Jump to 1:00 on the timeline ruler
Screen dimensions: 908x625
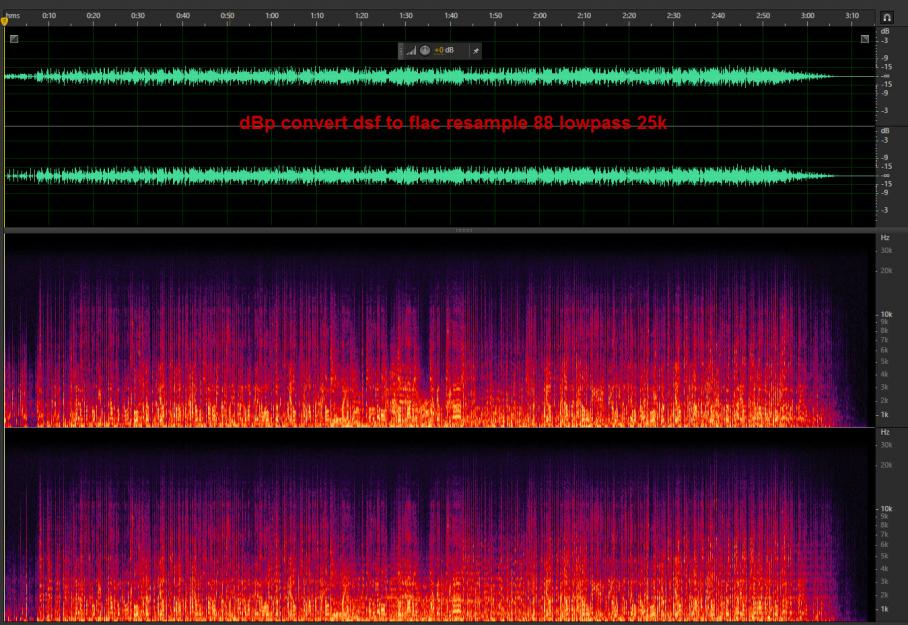coord(271,16)
